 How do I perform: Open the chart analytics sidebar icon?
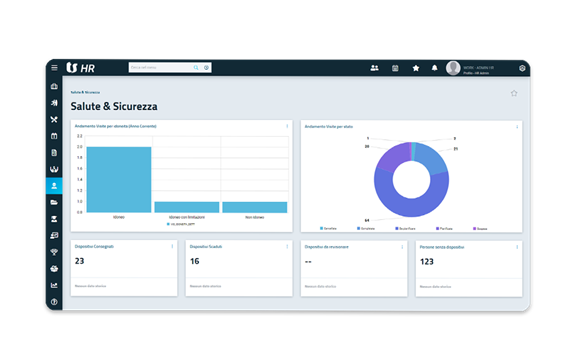[x=54, y=285]
